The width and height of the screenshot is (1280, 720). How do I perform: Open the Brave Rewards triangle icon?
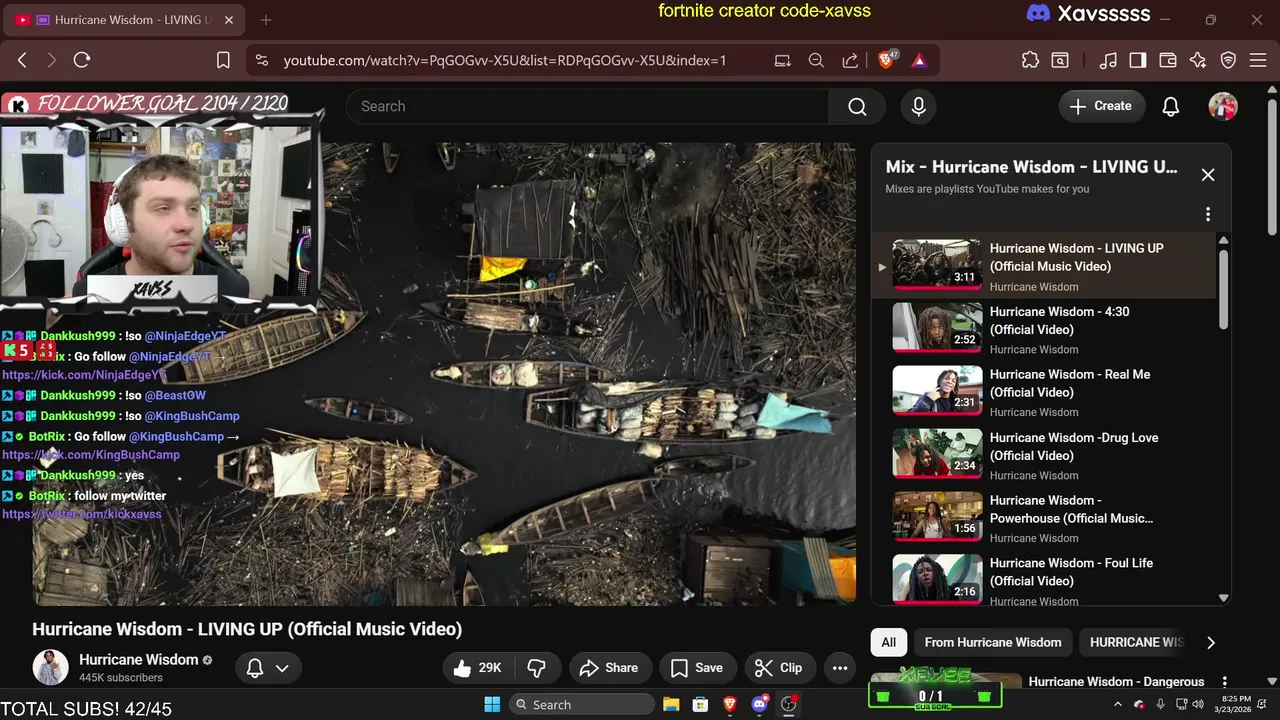(x=919, y=60)
